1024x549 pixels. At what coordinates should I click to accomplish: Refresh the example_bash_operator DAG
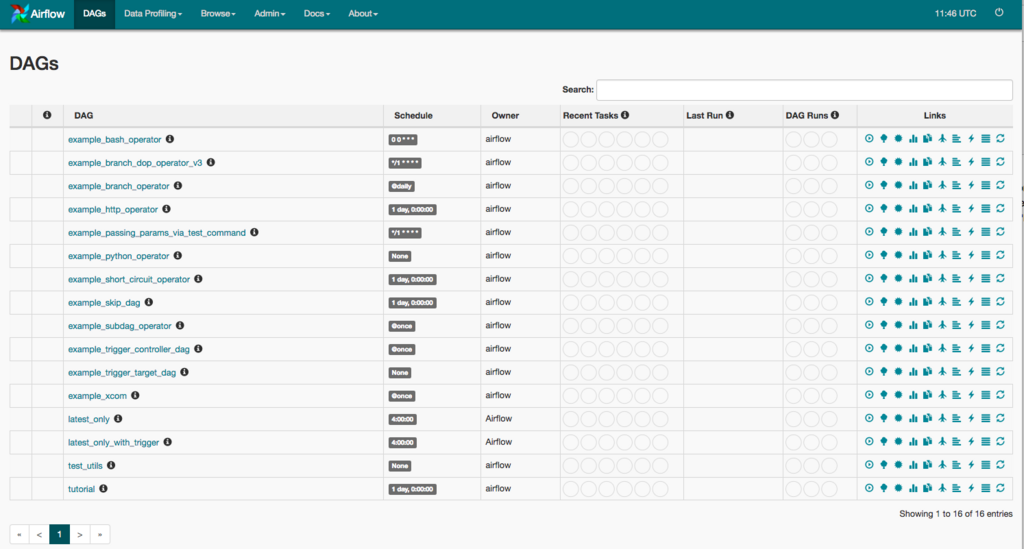[x=1000, y=138]
